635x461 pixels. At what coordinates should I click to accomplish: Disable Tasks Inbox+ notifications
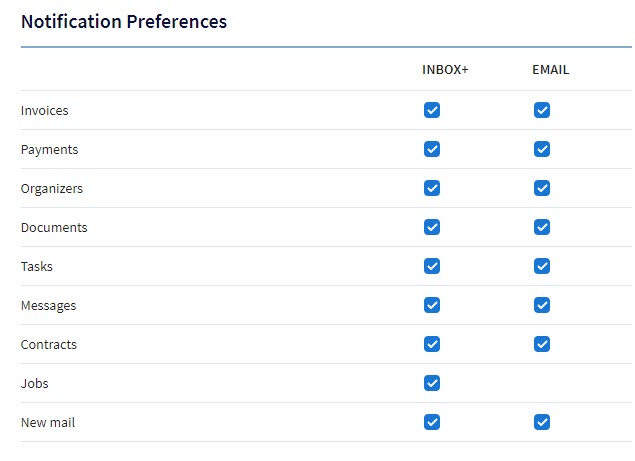pos(432,266)
